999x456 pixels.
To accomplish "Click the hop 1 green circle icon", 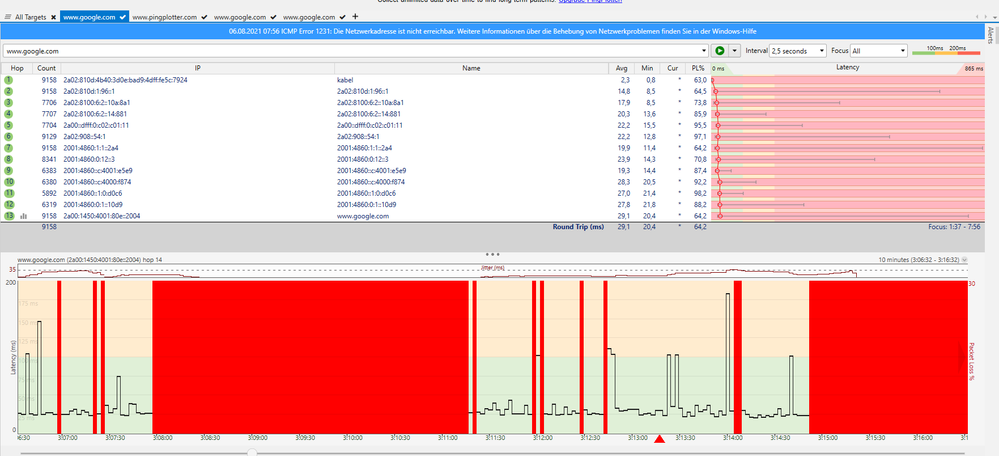I will [8, 79].
